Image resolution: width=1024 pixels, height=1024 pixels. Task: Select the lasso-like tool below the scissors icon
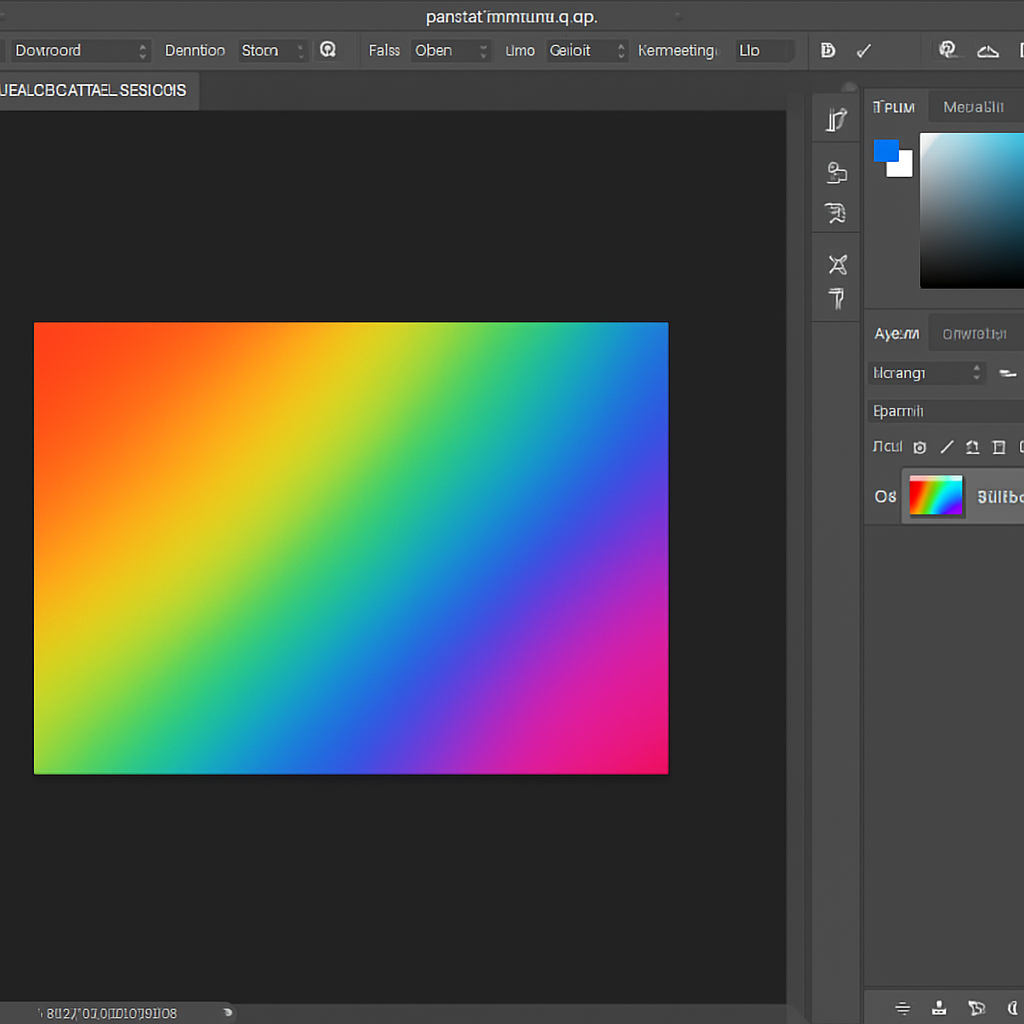pos(836,300)
